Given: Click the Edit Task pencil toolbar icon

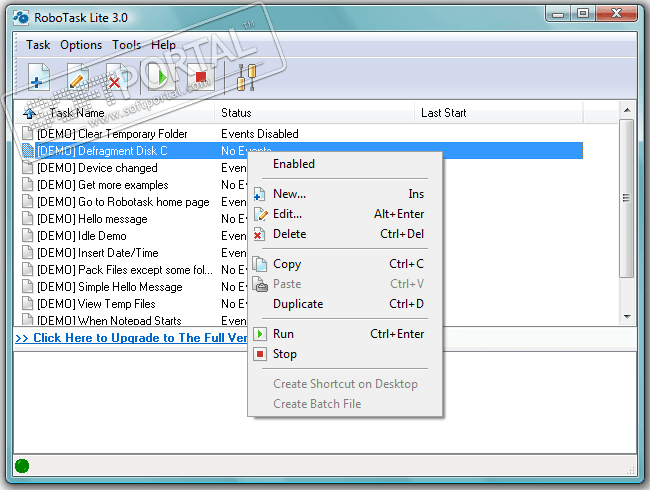Looking at the screenshot, I should (78, 77).
